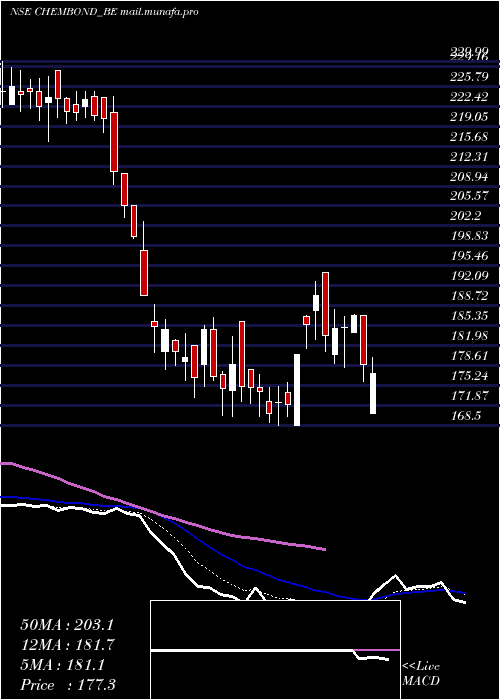Click the '5MA : 181.1' reading
500x700 pixels.
point(63,665)
